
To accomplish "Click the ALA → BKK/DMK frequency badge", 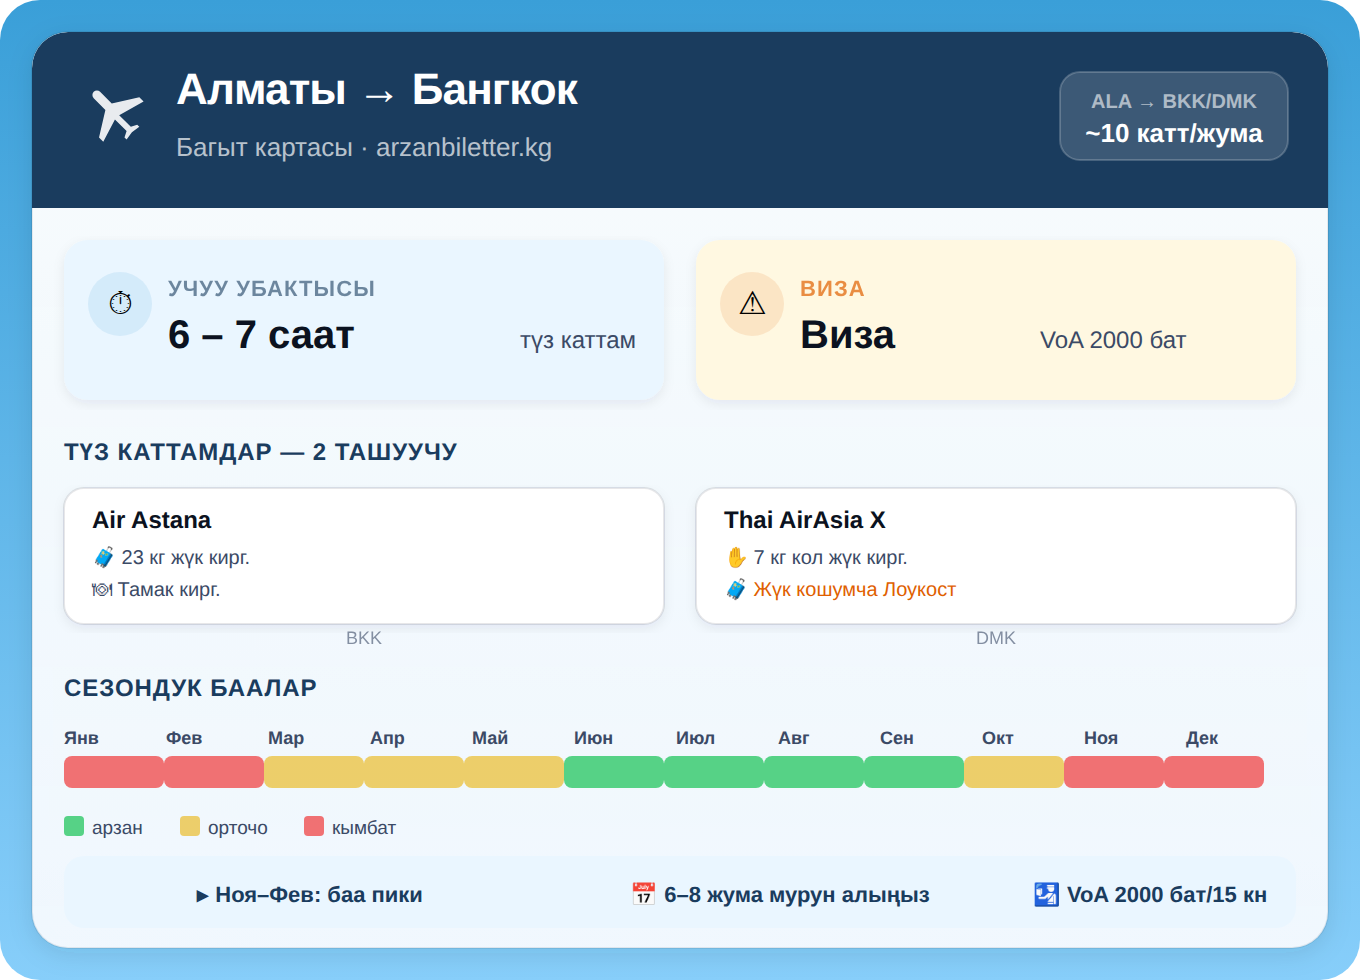I will [x=1173, y=116].
